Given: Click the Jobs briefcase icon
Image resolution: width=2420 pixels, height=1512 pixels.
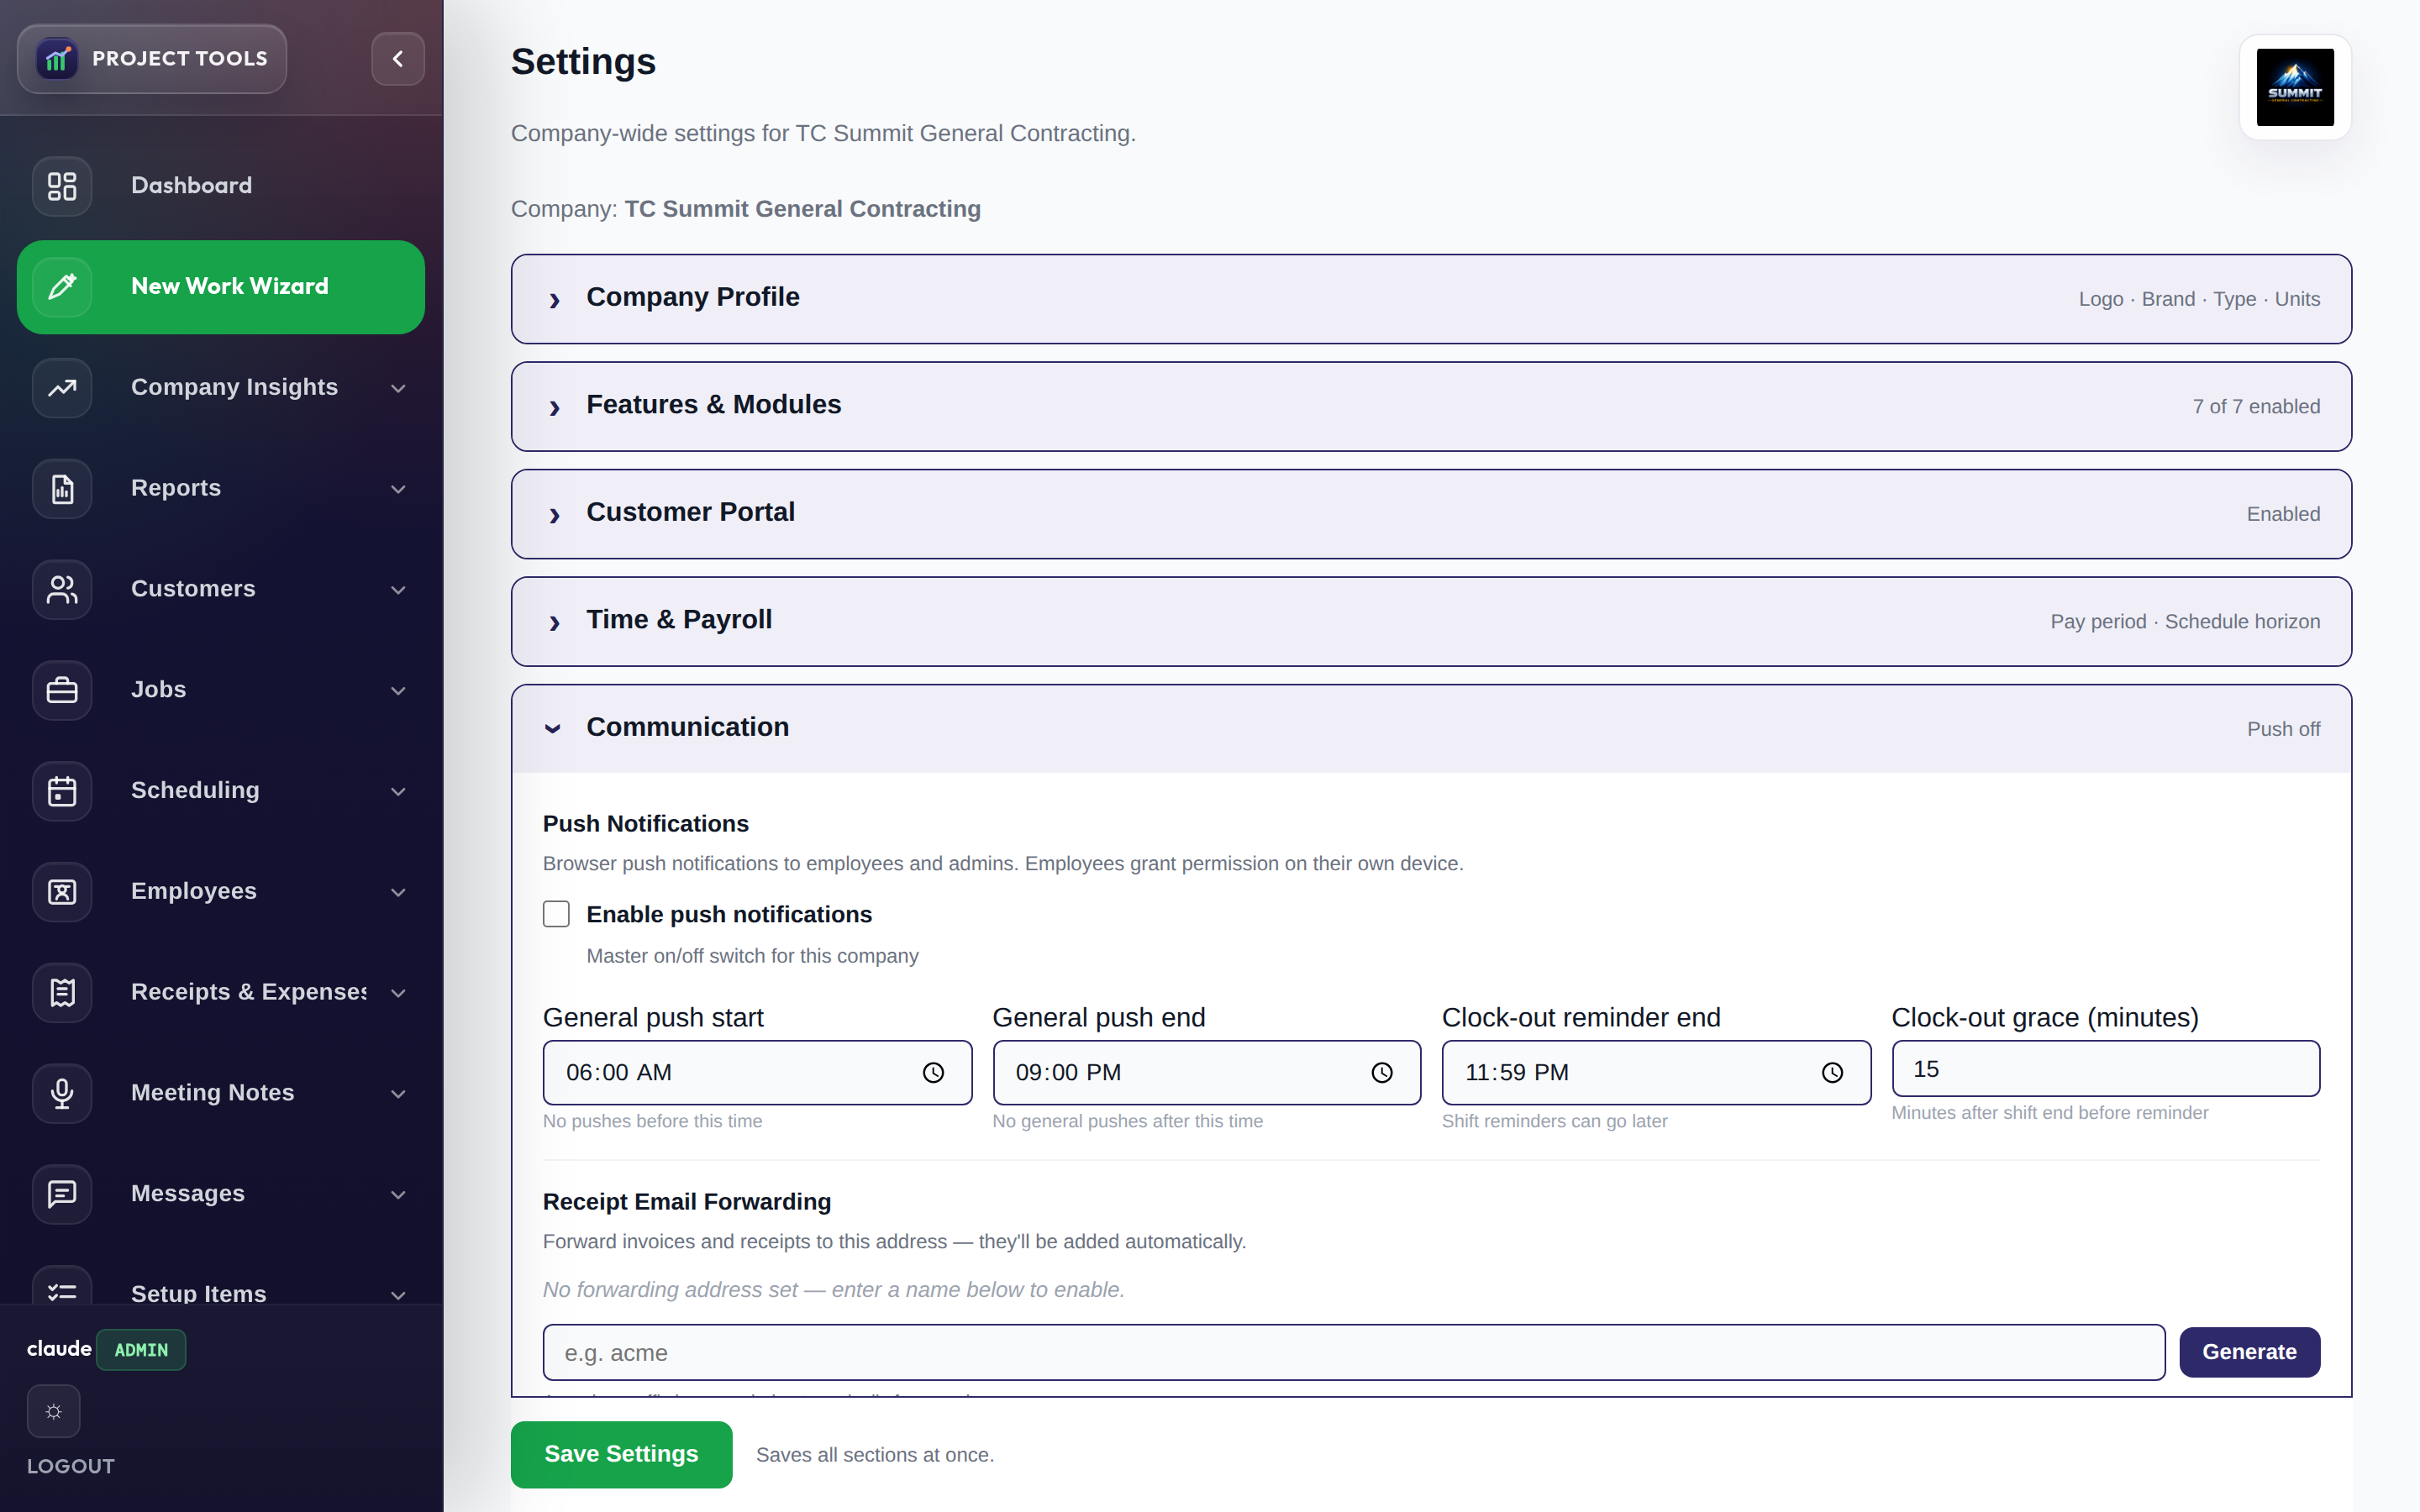Looking at the screenshot, I should pyautogui.click(x=62, y=690).
